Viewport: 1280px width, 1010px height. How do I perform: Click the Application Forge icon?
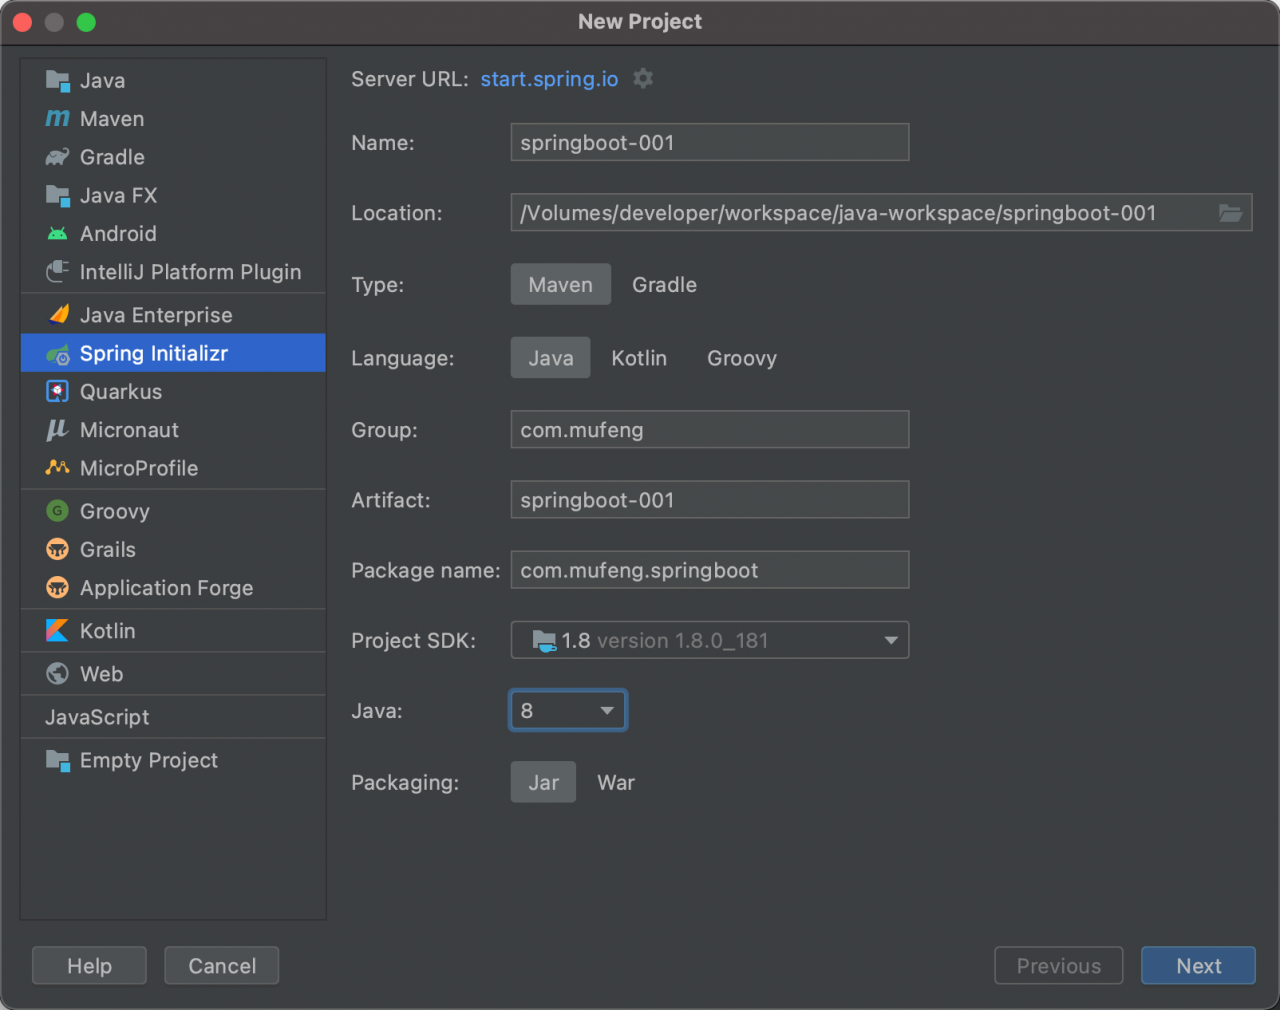click(58, 588)
